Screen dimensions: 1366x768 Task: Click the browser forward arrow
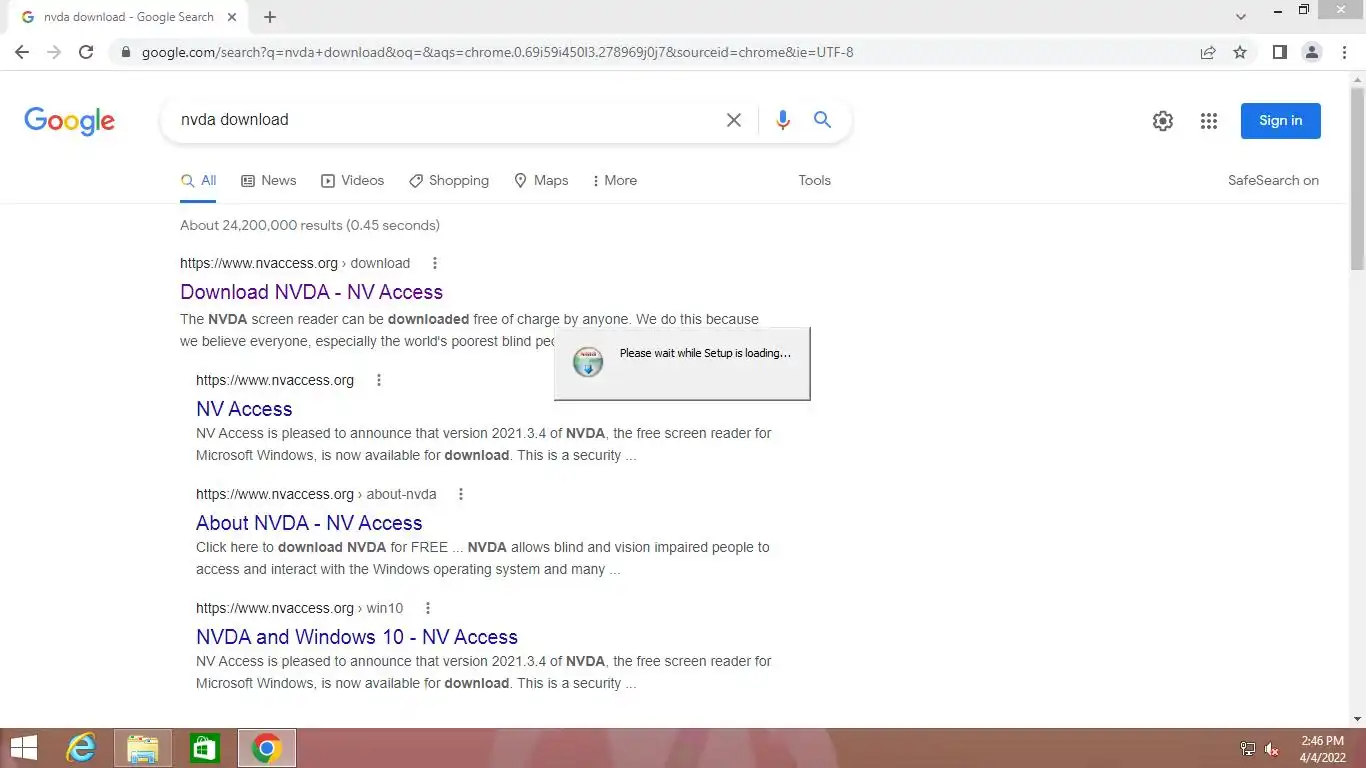pos(54,52)
